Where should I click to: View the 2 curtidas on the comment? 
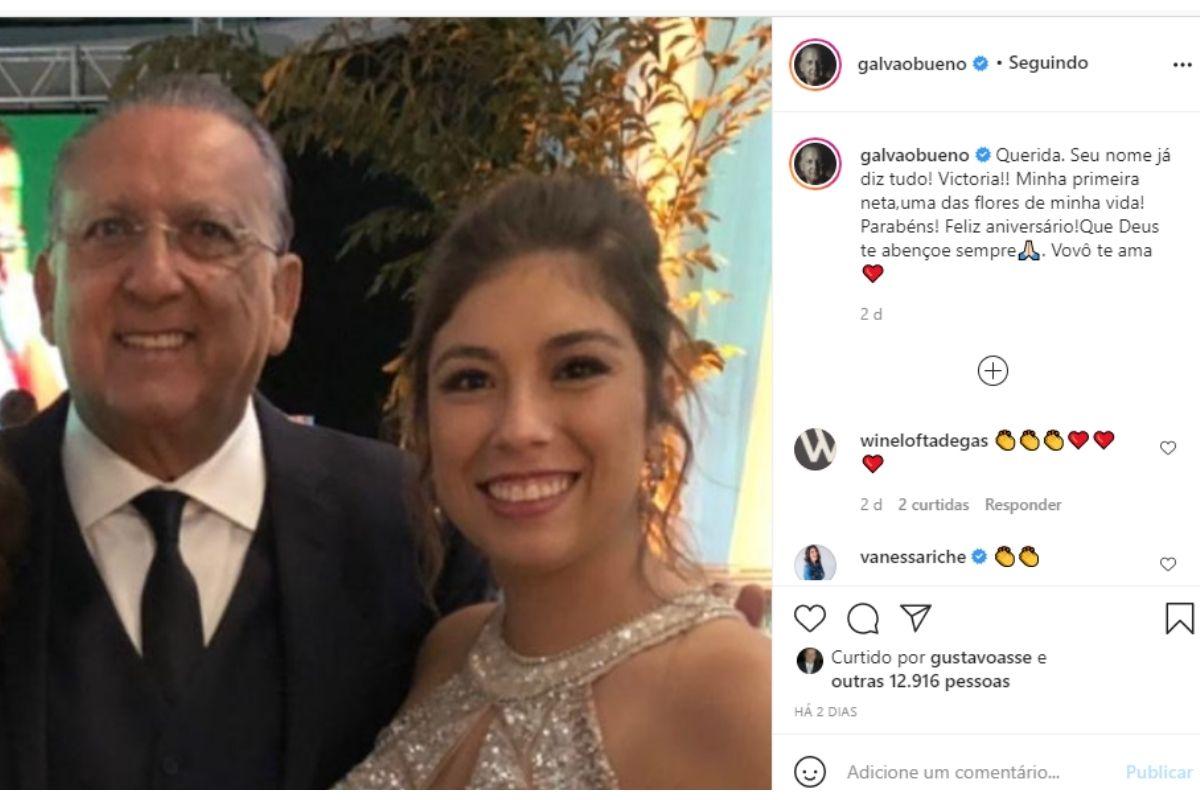click(x=933, y=505)
